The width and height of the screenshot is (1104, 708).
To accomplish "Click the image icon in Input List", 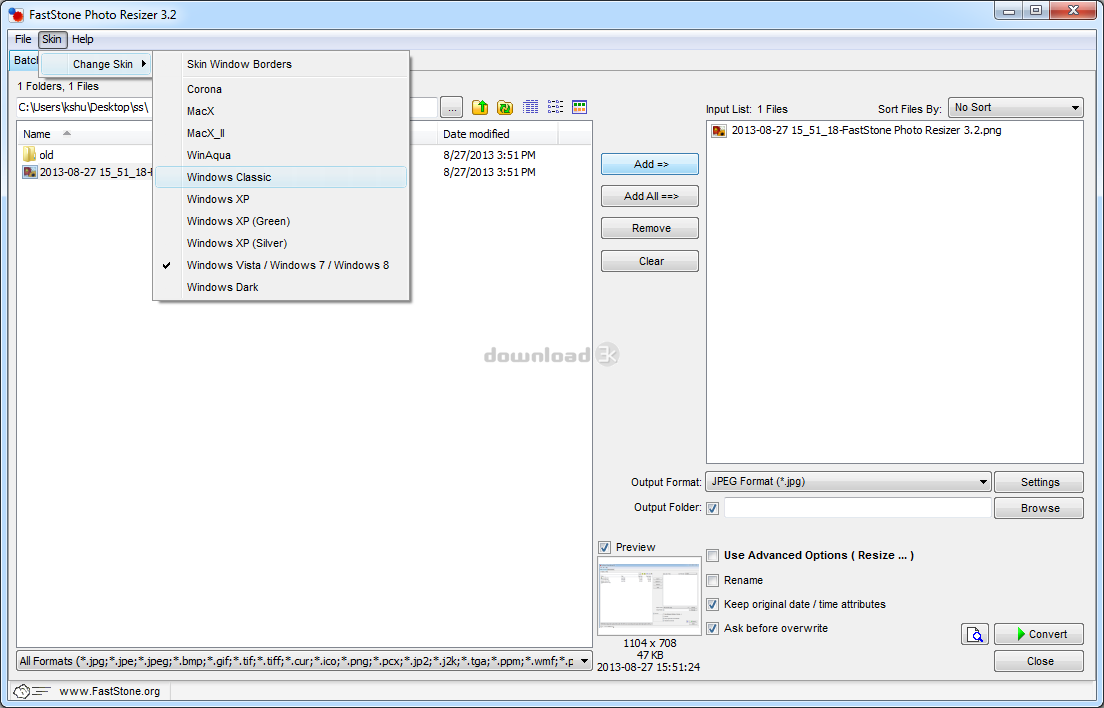I will pyautogui.click(x=719, y=130).
